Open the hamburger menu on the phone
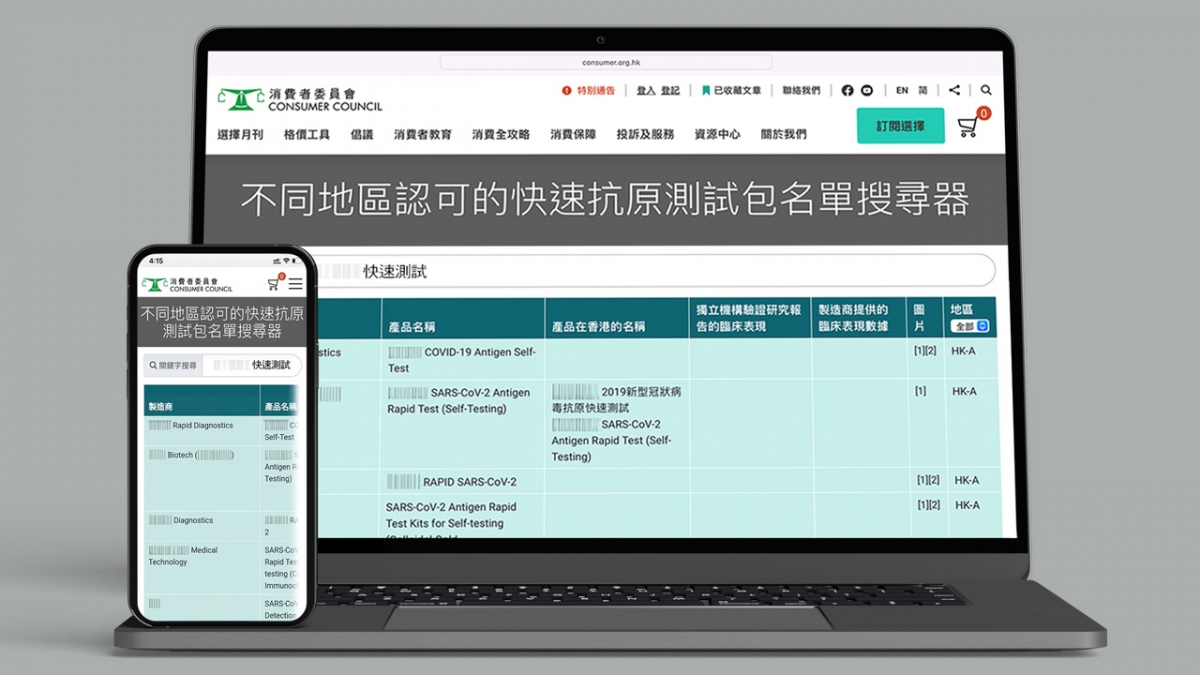The image size is (1200, 675). 296,283
